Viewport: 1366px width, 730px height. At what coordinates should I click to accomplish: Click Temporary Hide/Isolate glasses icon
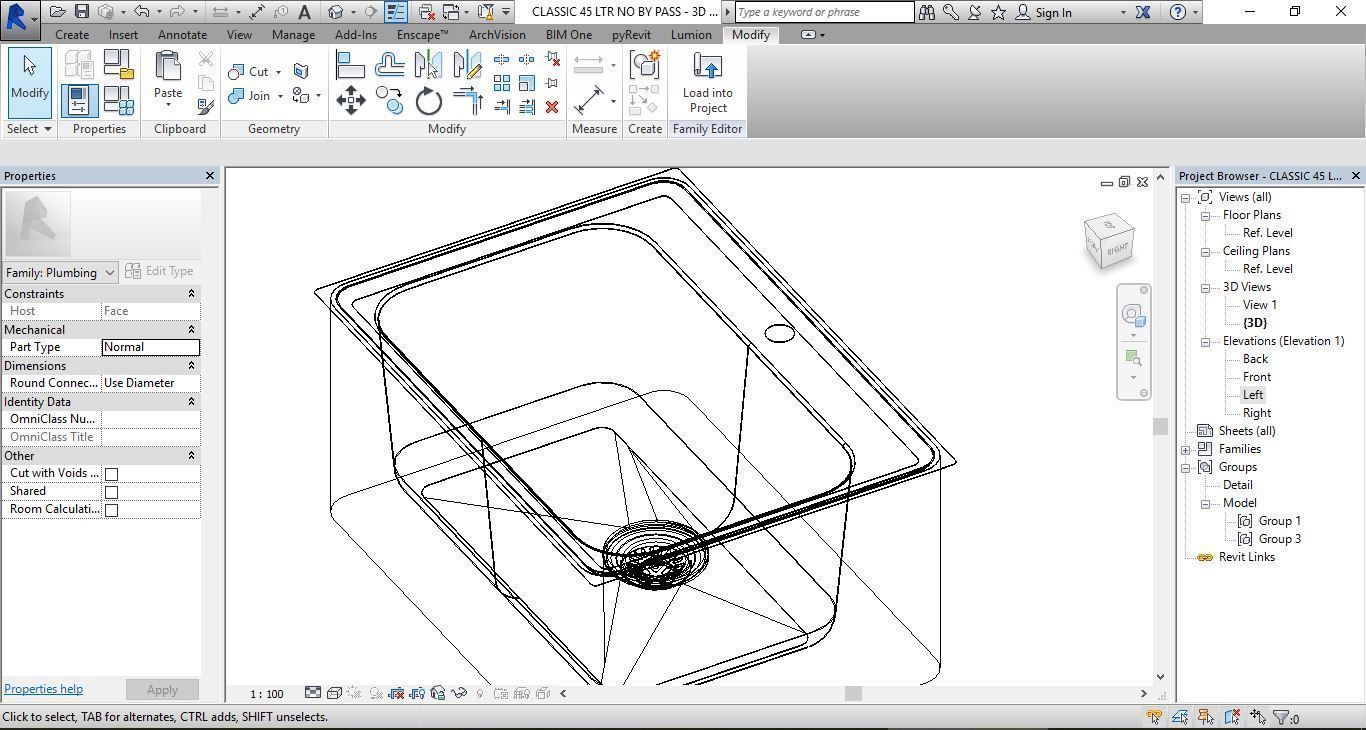pos(459,693)
